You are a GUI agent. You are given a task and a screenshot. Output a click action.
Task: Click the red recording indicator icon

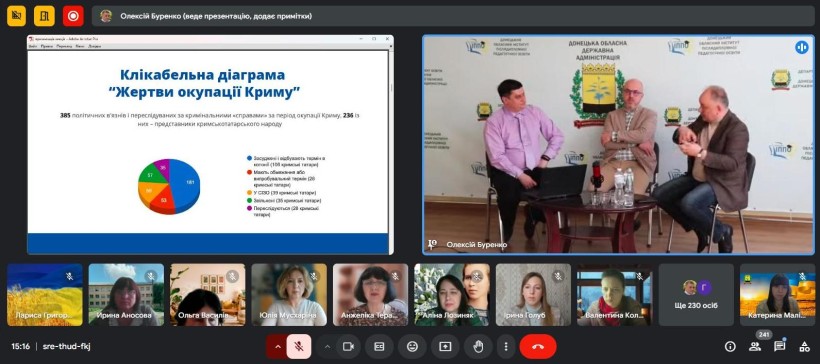click(x=73, y=16)
